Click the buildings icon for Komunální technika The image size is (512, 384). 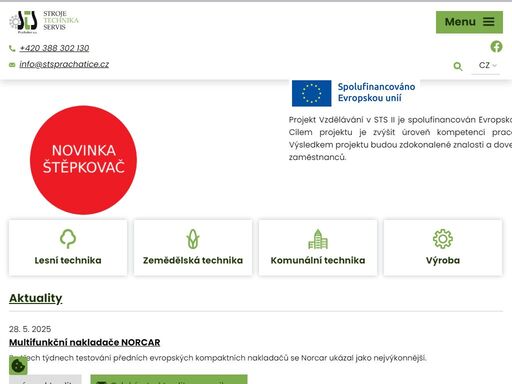coord(318,239)
